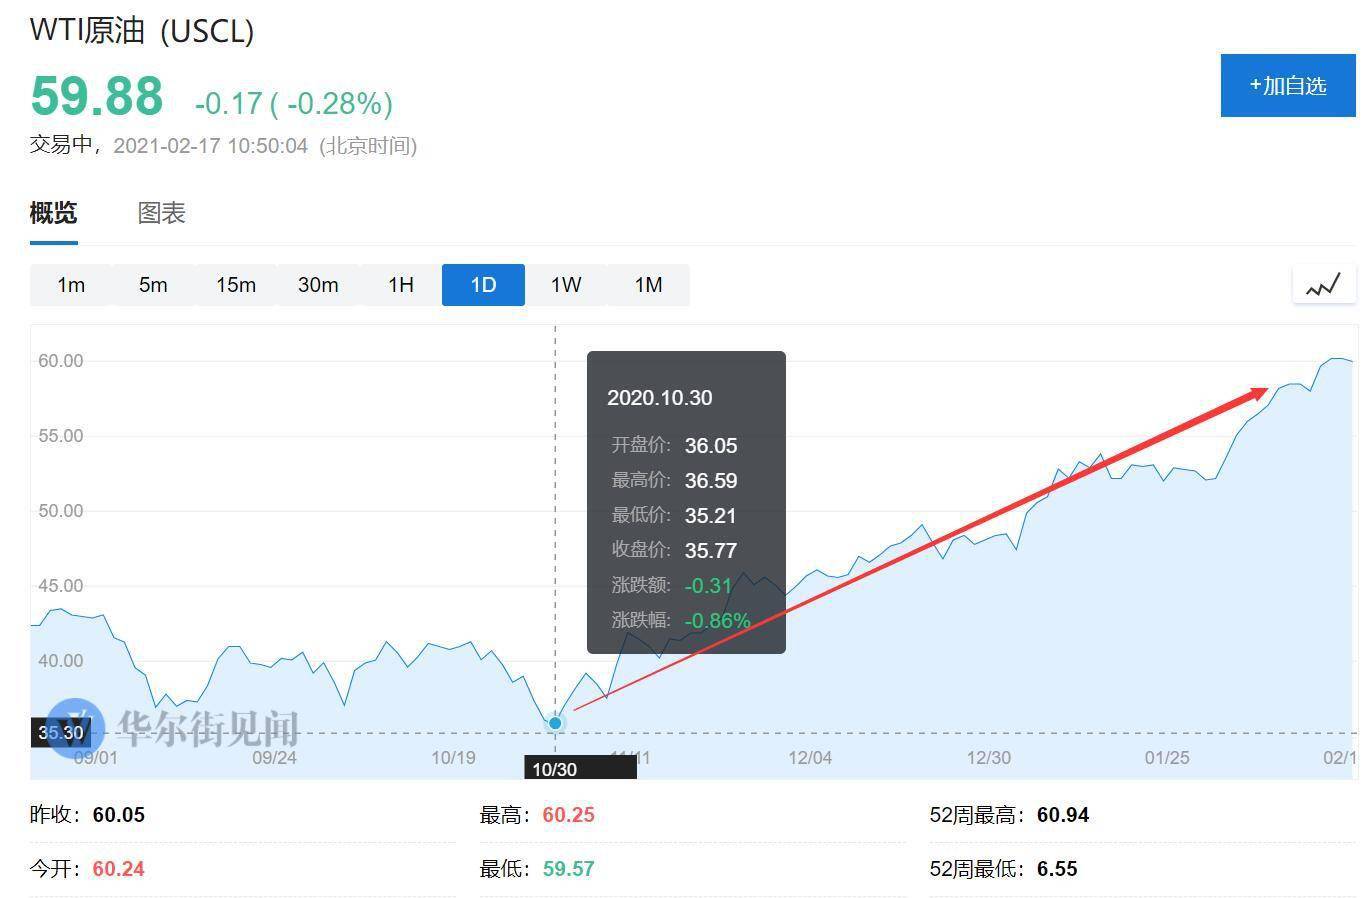Screen dimensions: 1365x898
Task: Select the 1W interval
Action: click(x=566, y=285)
